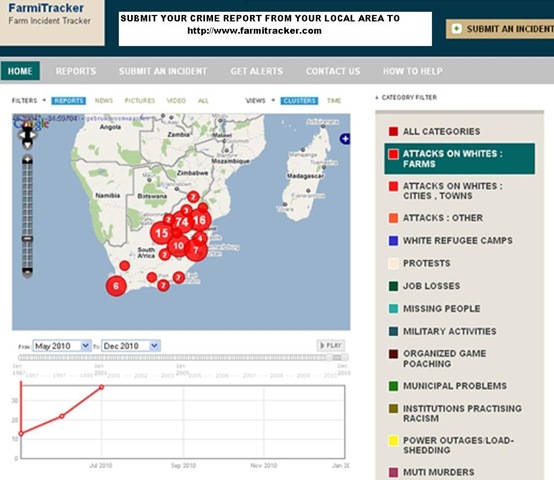Zoom in with the map plus button
This screenshot has height=480, width=554.
click(27, 160)
